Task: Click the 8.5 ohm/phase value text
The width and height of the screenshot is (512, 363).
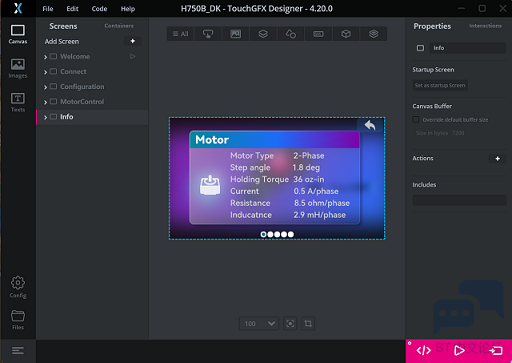Action: pyautogui.click(x=322, y=203)
